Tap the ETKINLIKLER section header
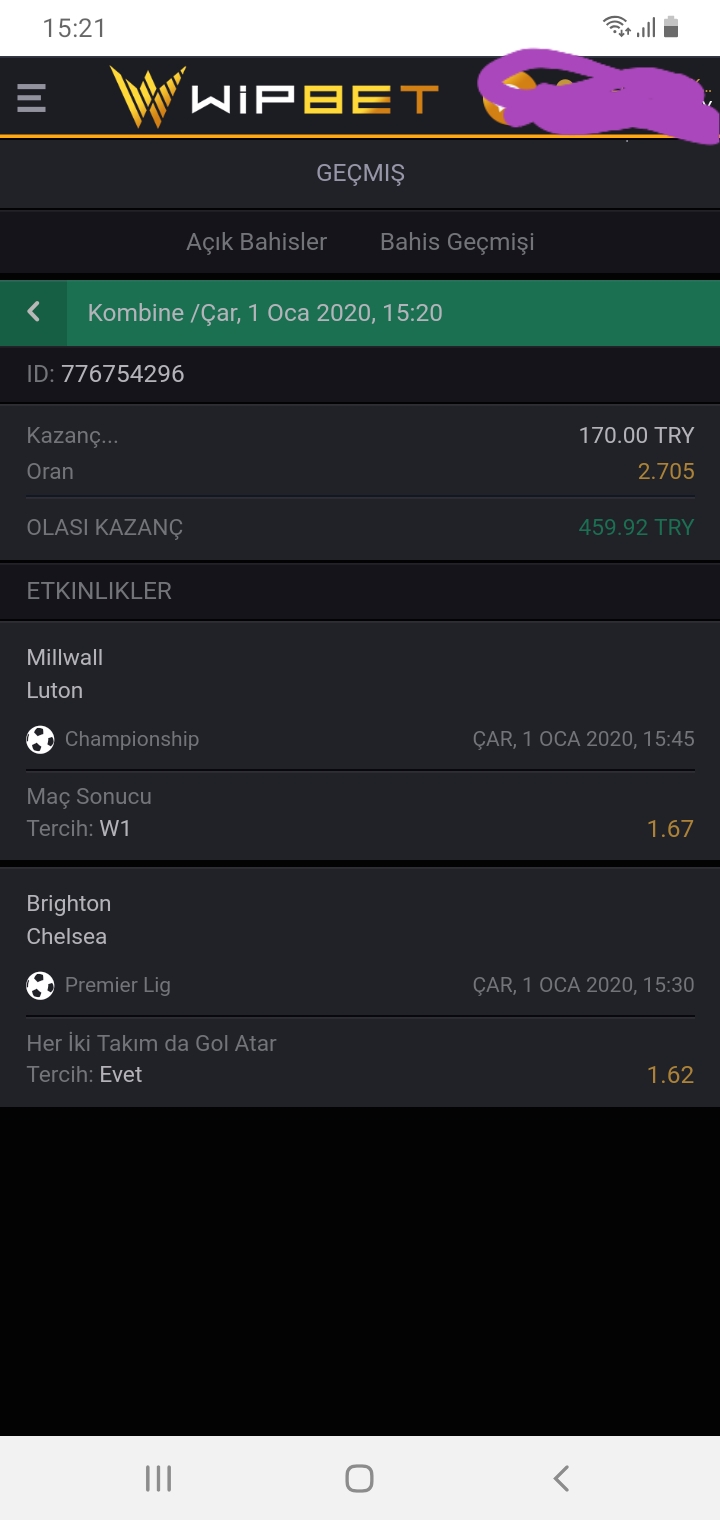 pyautogui.click(x=99, y=591)
